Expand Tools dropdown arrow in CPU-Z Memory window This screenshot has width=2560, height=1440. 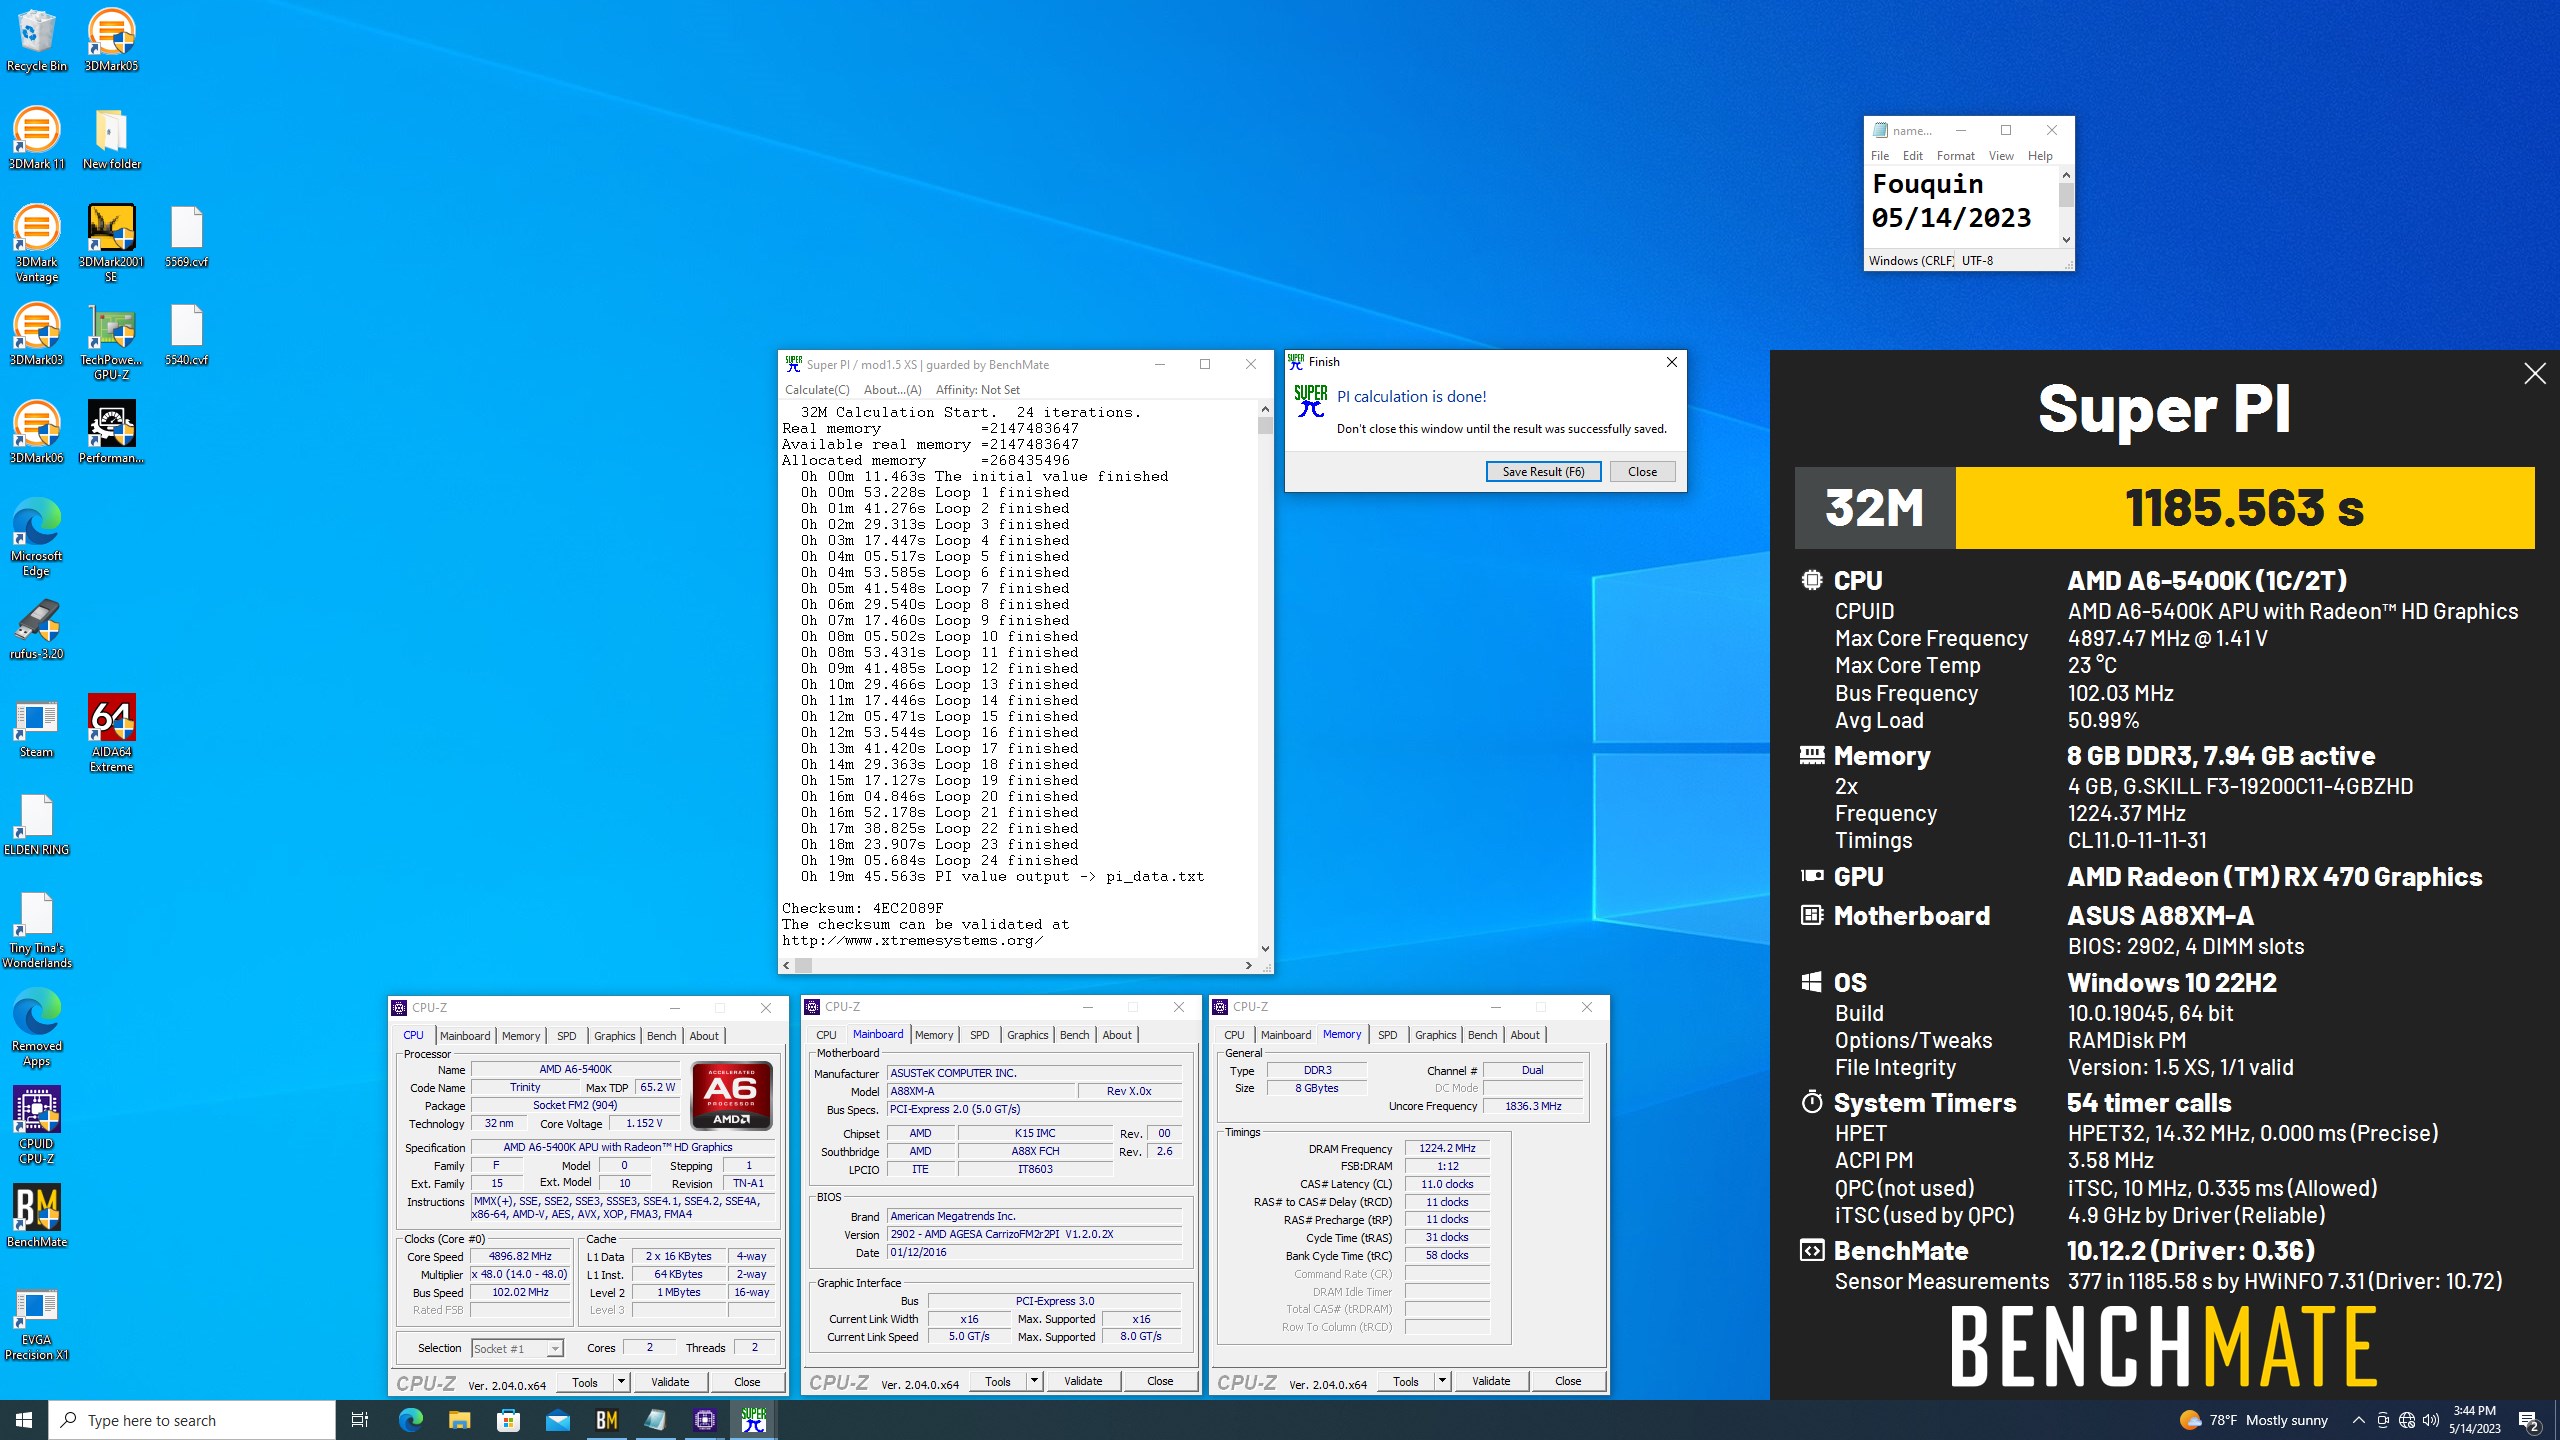[x=1442, y=1381]
